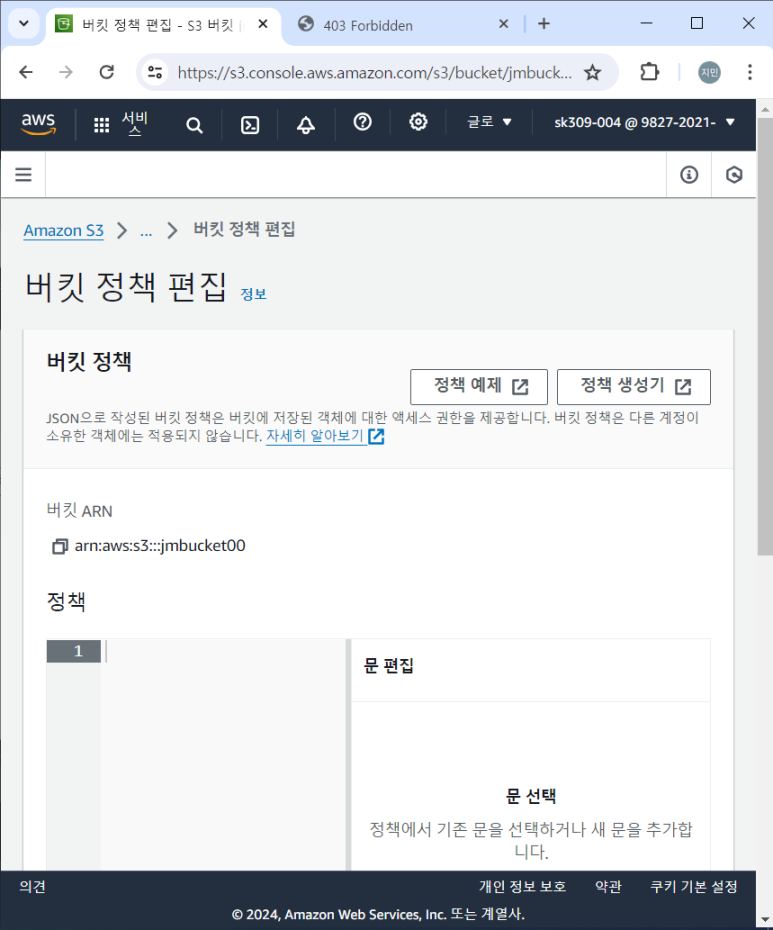
Task: Open the extensions puzzle icon
Action: pos(650,72)
